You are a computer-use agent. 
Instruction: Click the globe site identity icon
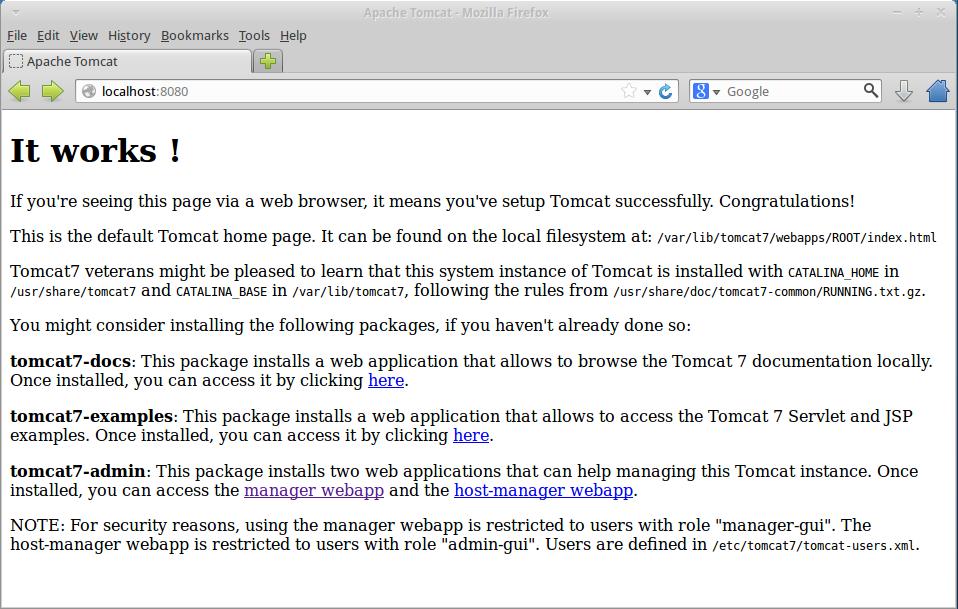coord(89,91)
